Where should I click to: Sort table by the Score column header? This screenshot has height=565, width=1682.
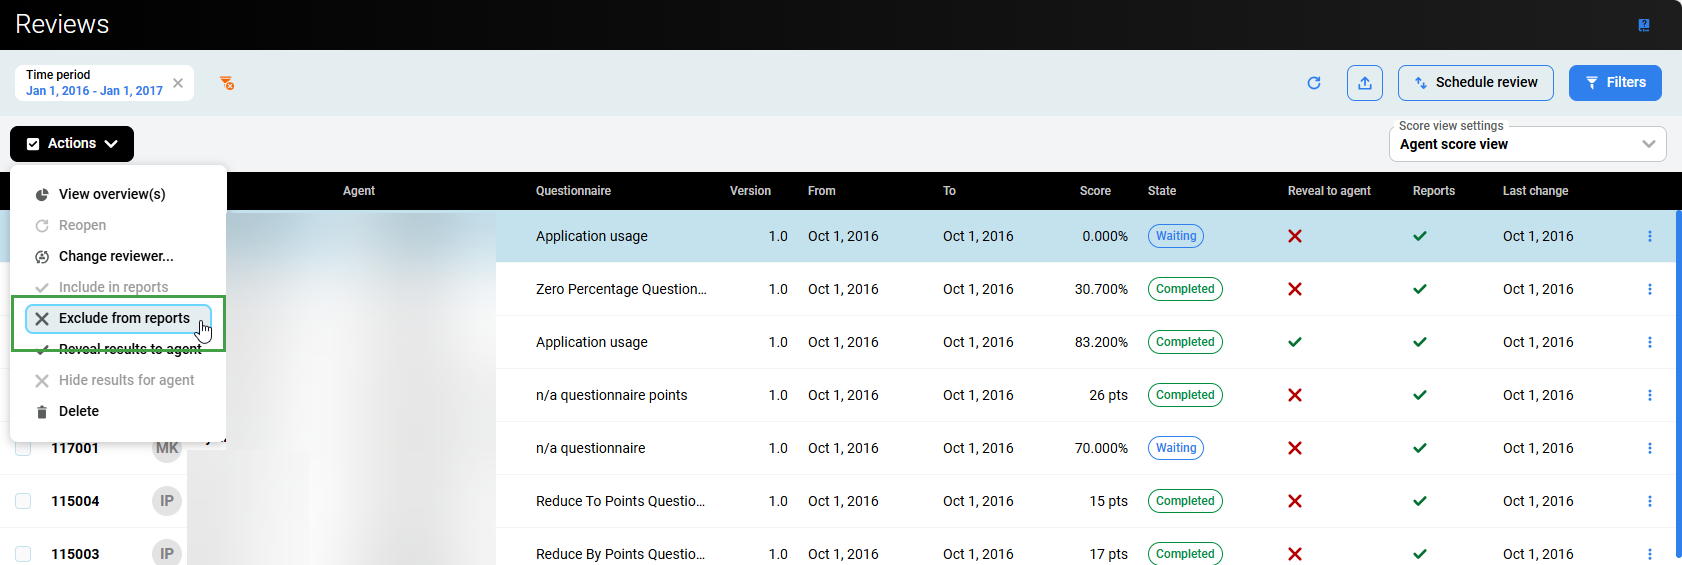click(1095, 191)
